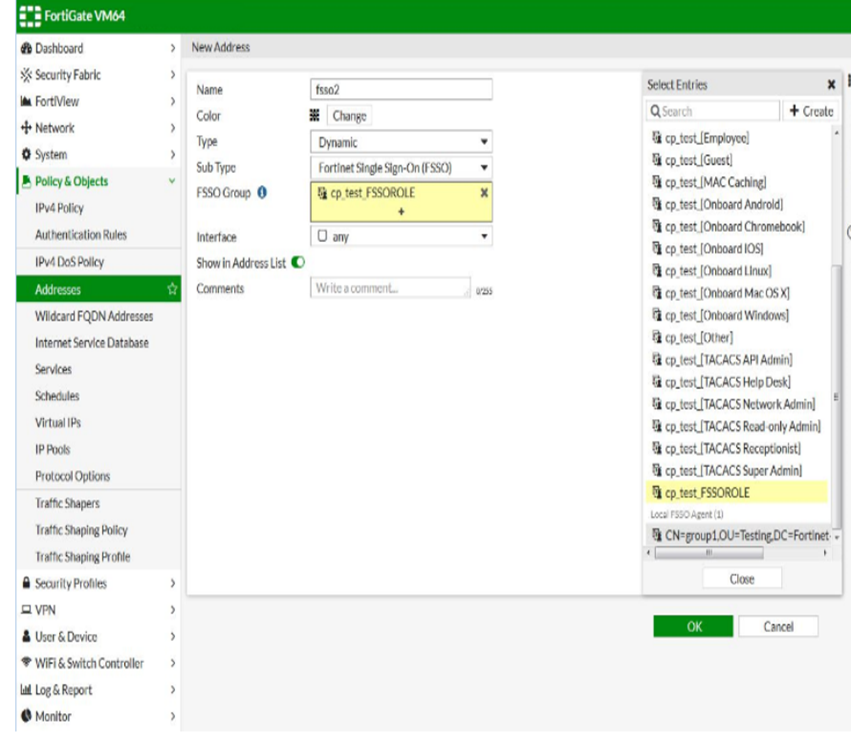Expand the Network chevron
Image resolution: width=851 pixels, height=743 pixels.
click(x=173, y=128)
